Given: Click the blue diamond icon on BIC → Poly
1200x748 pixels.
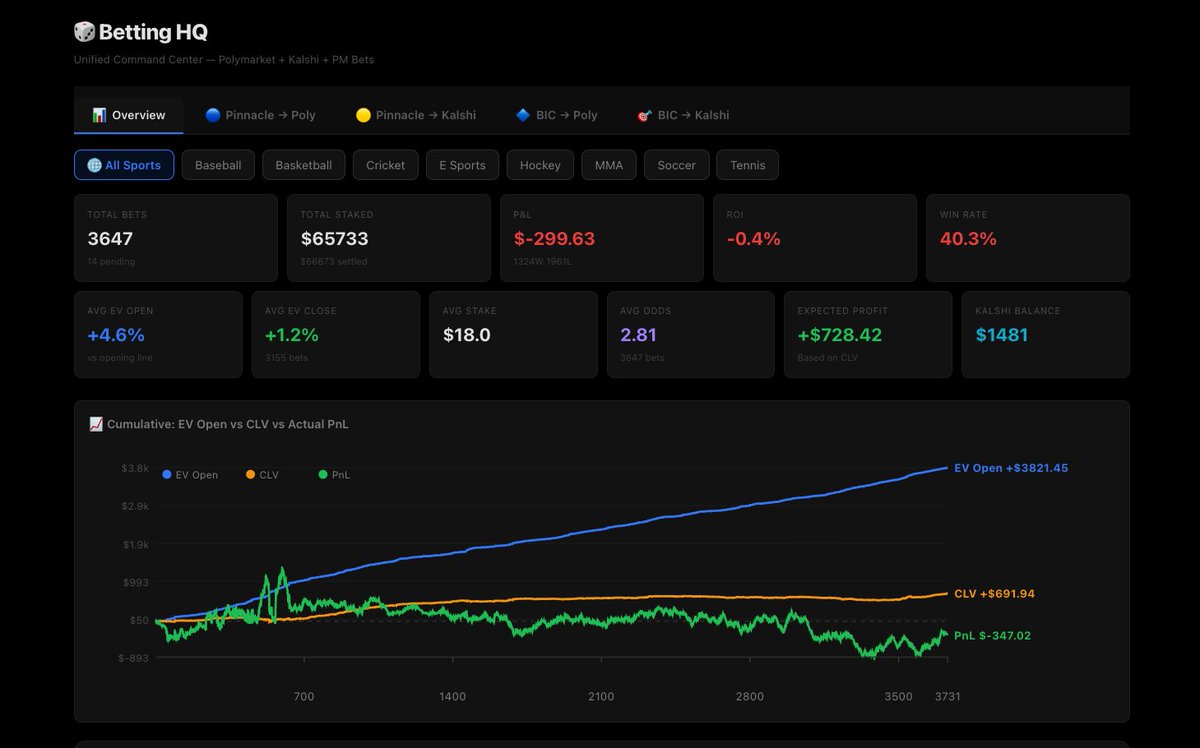Looking at the screenshot, I should (x=522, y=115).
